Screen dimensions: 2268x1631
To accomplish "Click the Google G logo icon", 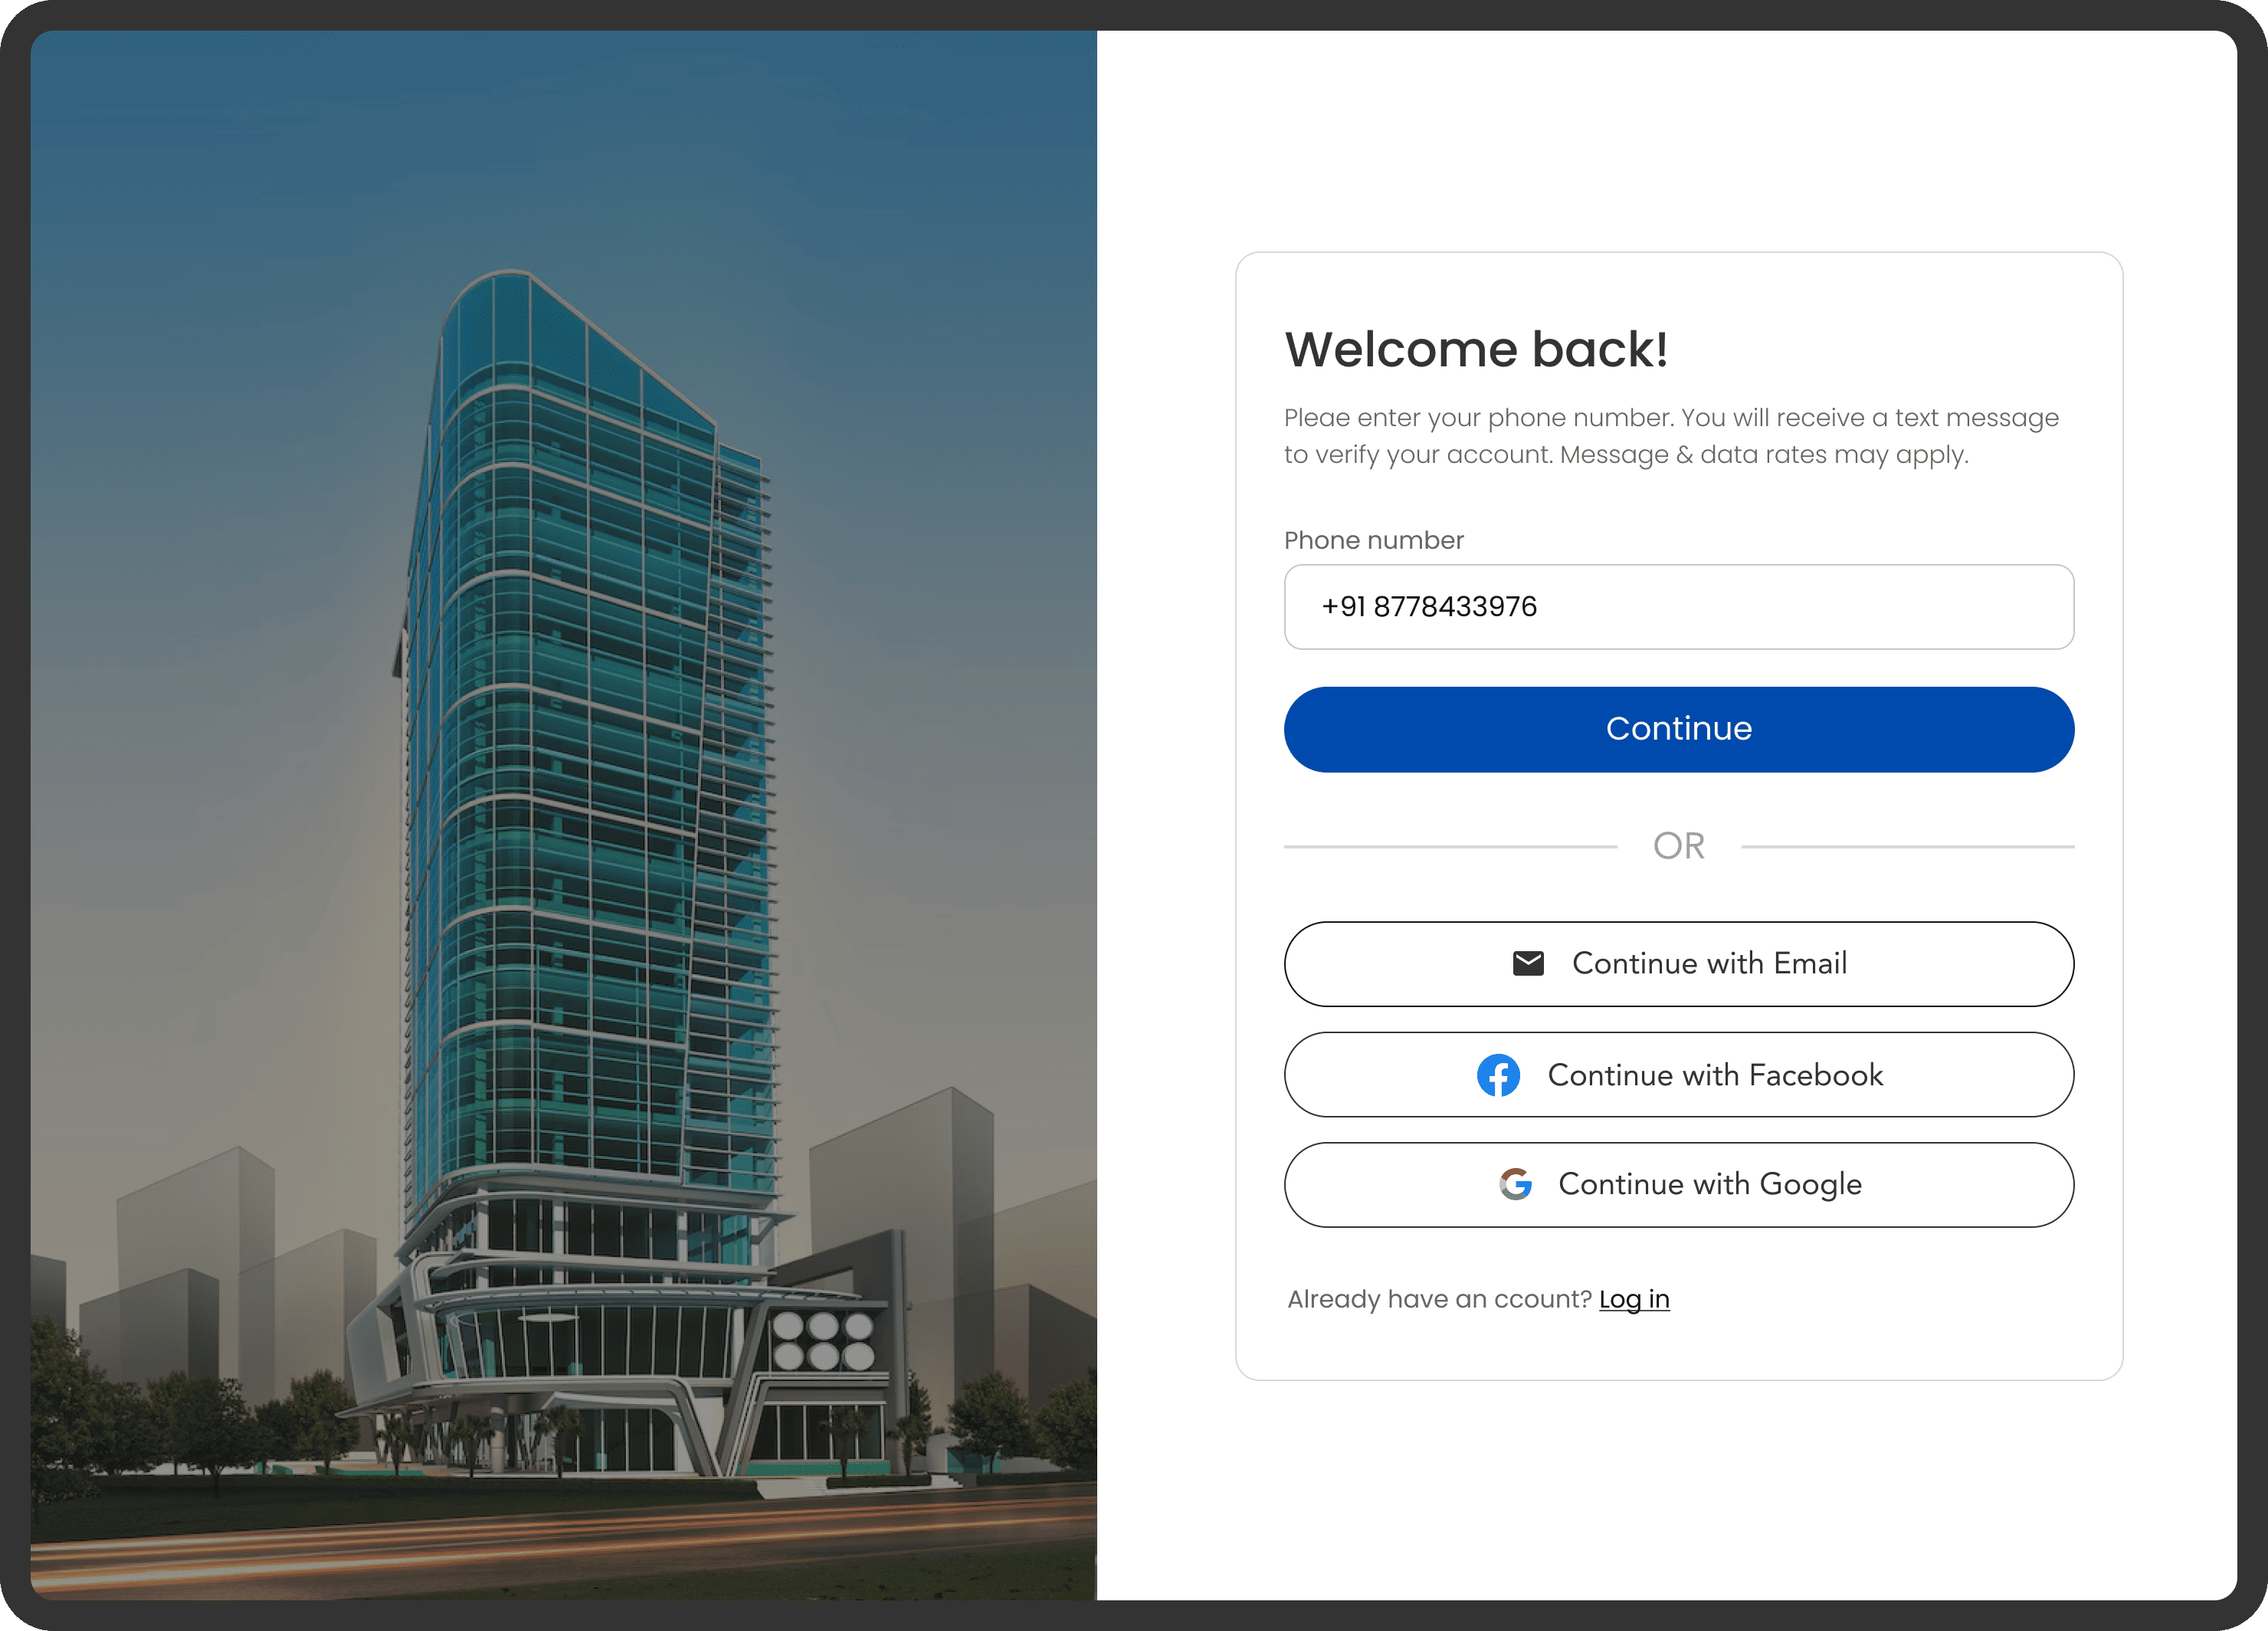I will tap(1515, 1184).
